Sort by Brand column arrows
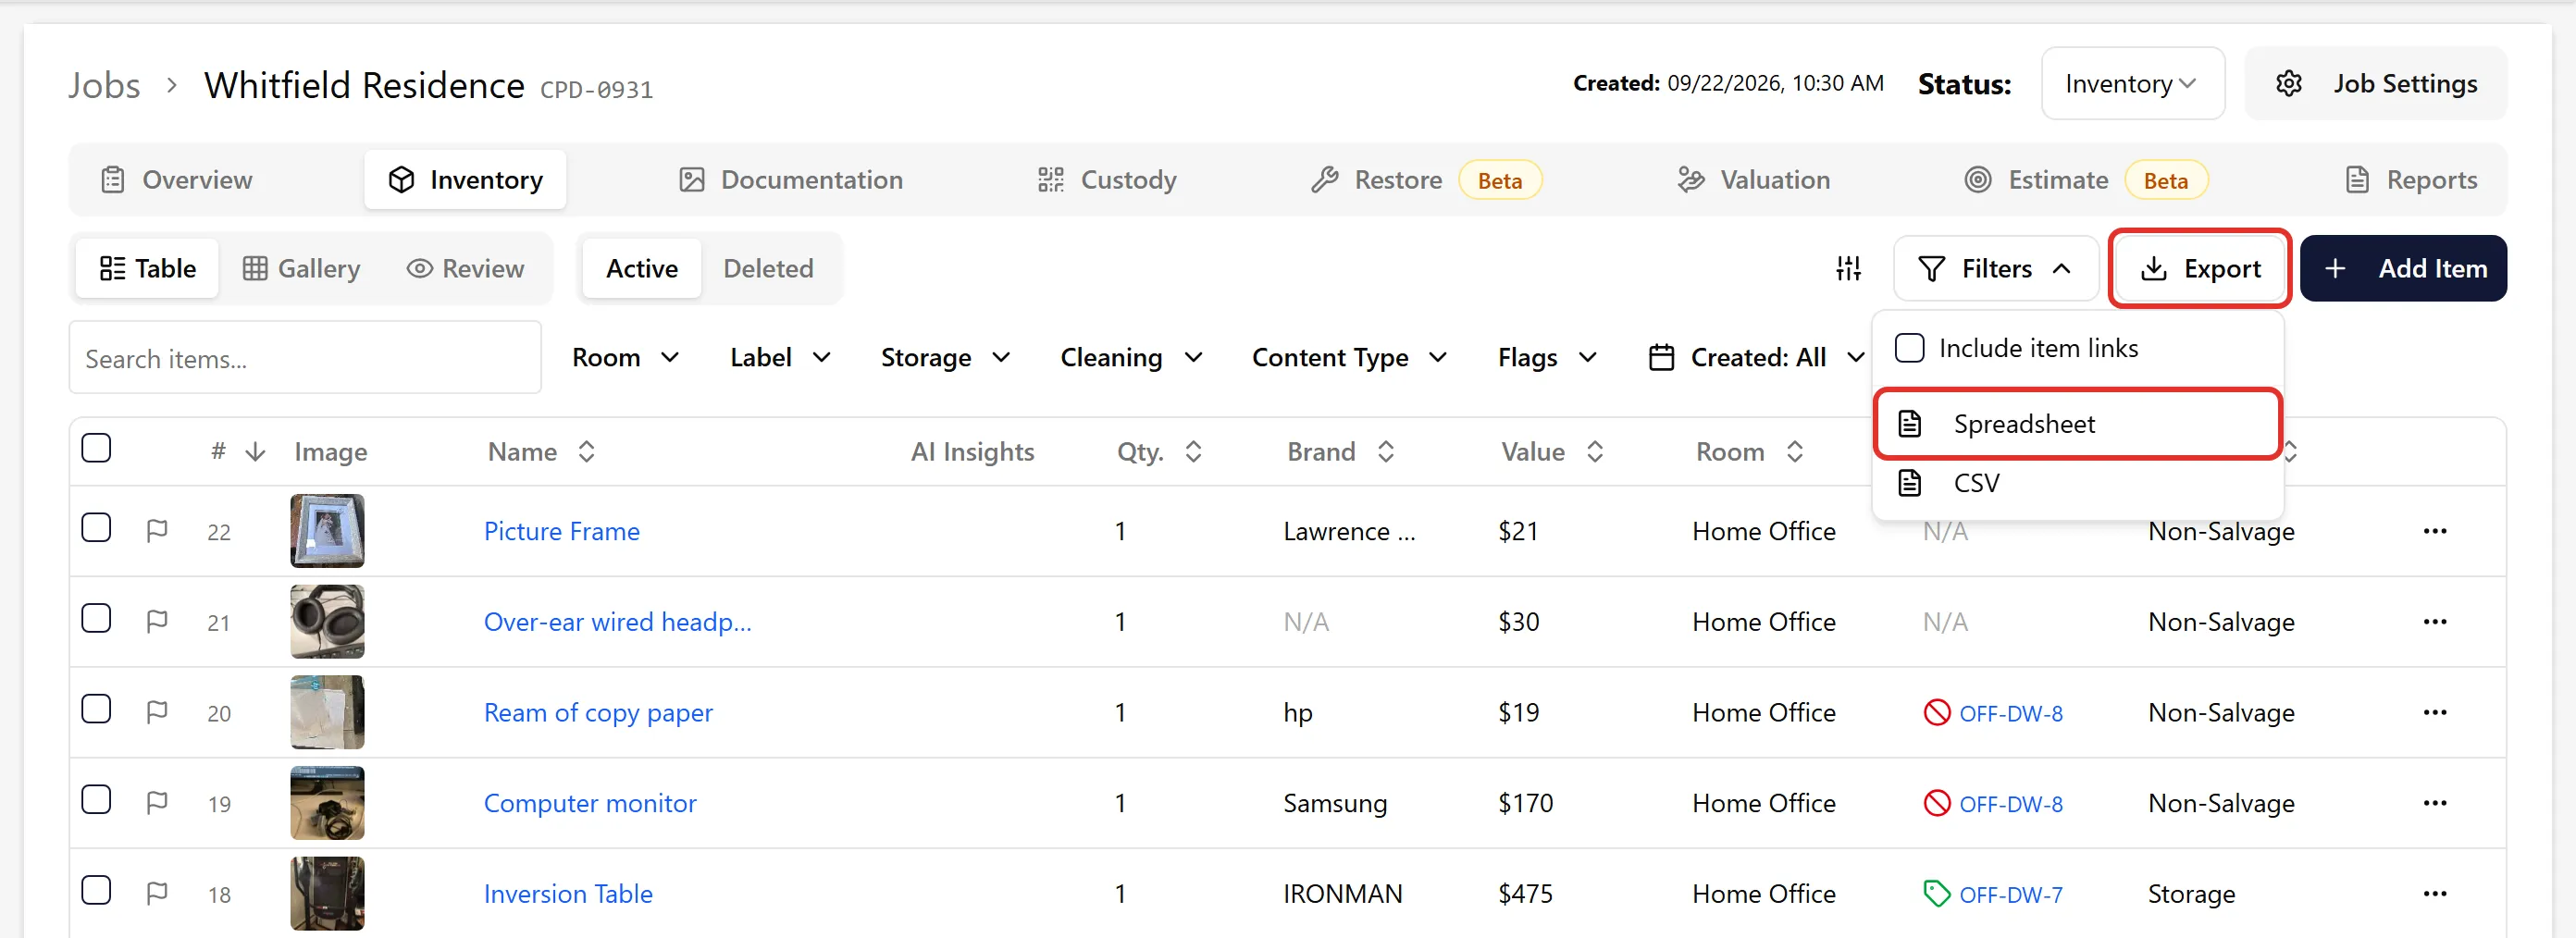This screenshot has width=2576, height=938. point(1385,452)
